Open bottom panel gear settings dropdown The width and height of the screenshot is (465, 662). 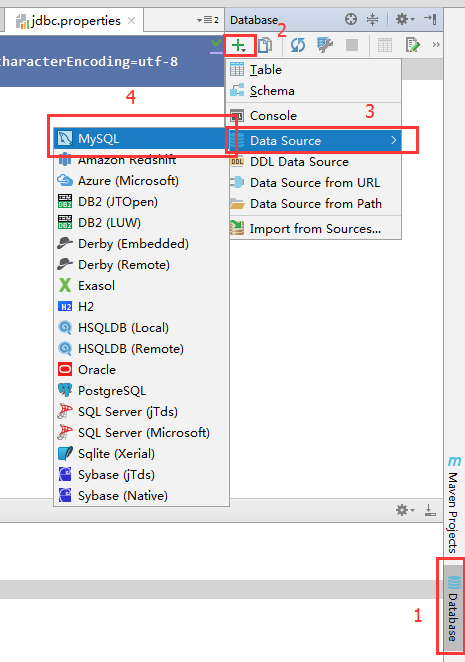405,510
